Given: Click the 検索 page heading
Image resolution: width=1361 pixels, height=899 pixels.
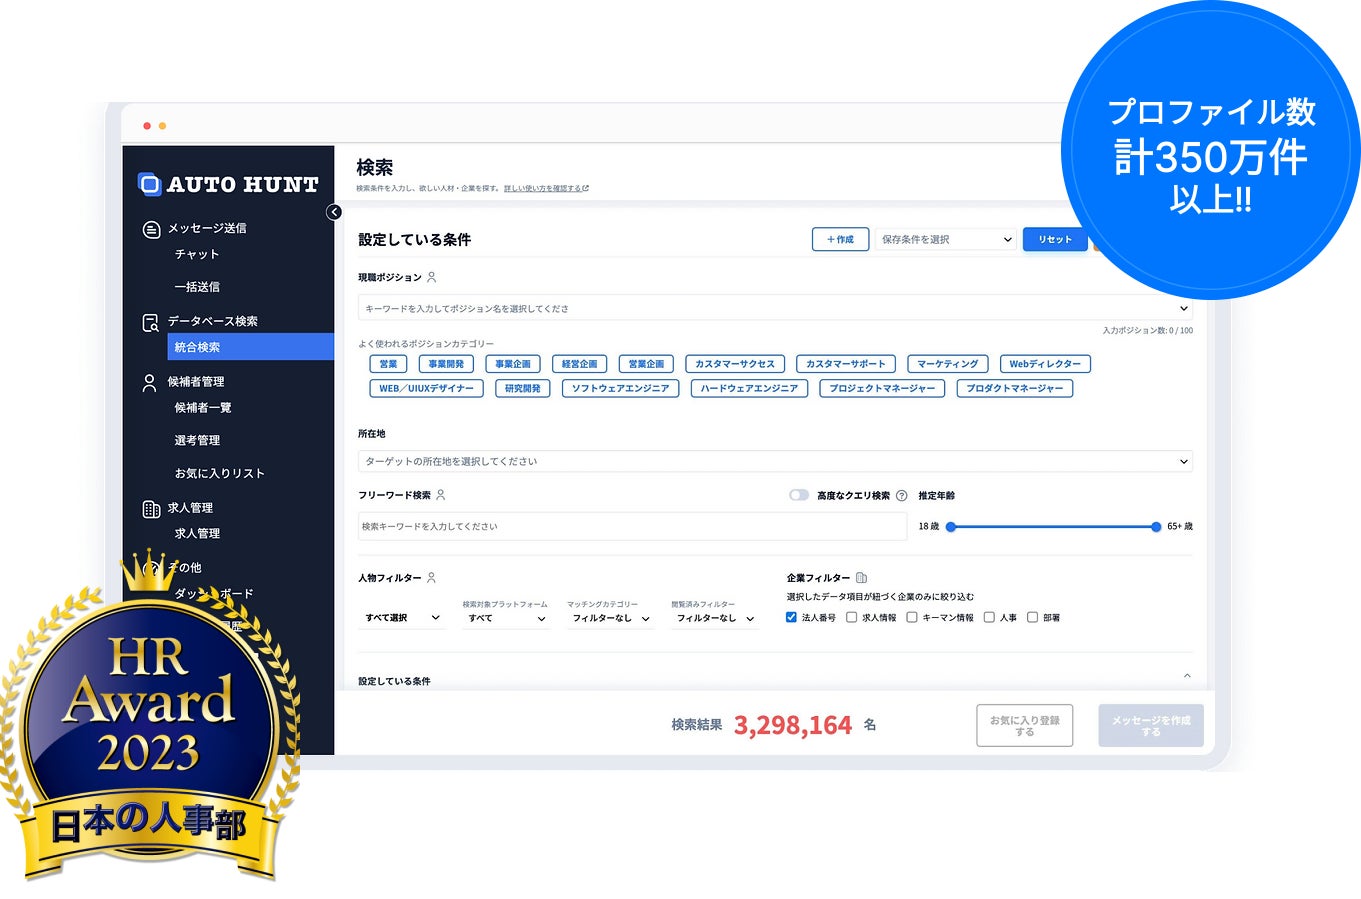Looking at the screenshot, I should tap(375, 168).
